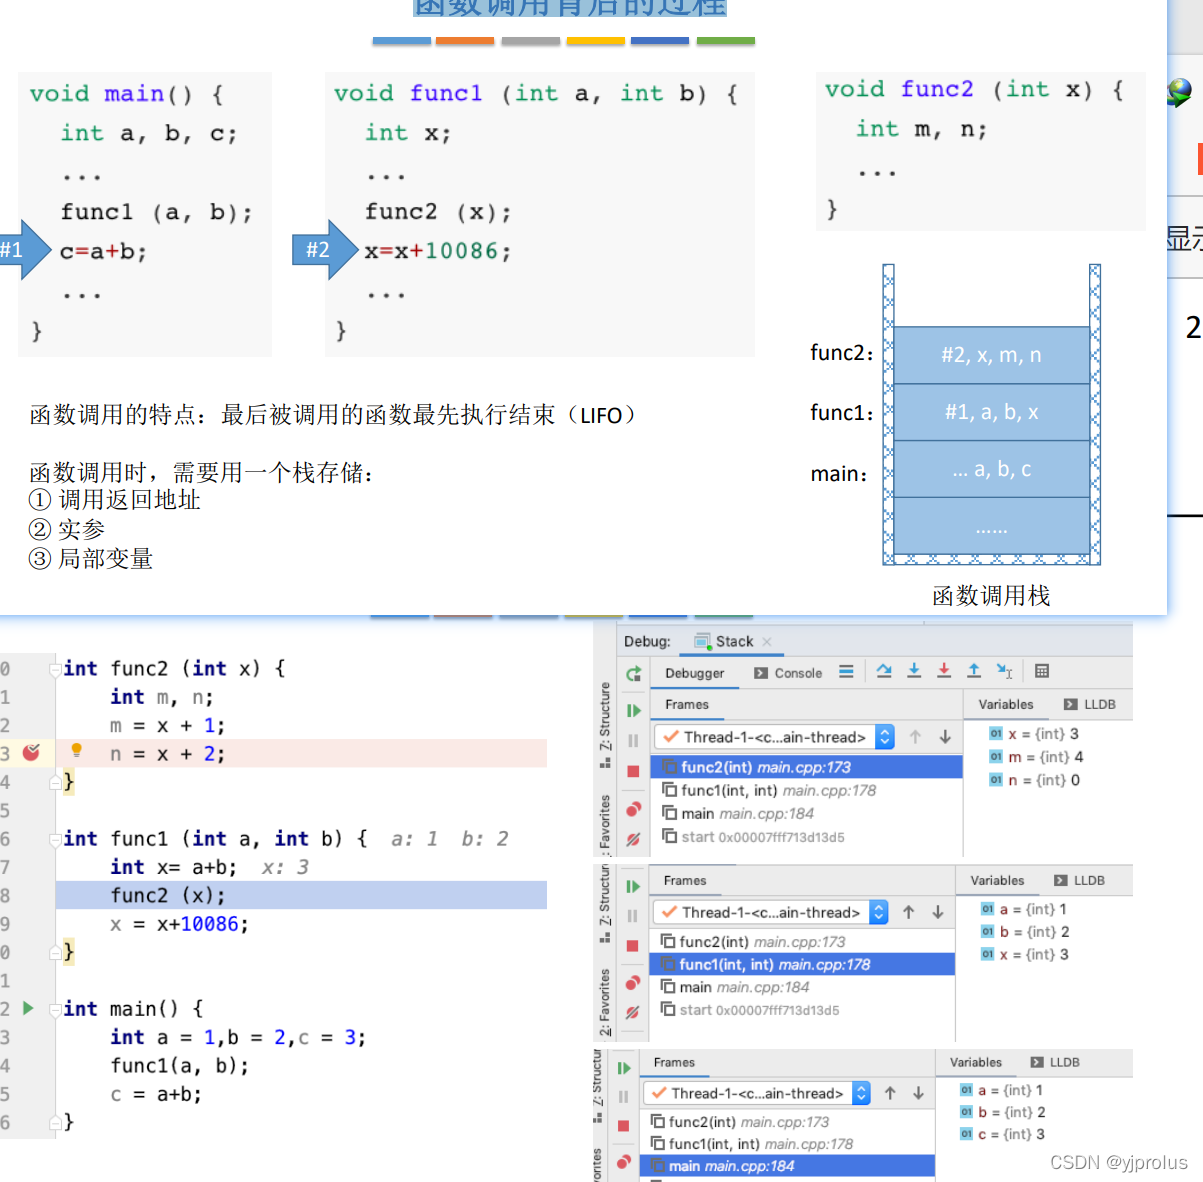
Task: Open Favorites tool window beside func2 selected frames
Action: [x=605, y=826]
